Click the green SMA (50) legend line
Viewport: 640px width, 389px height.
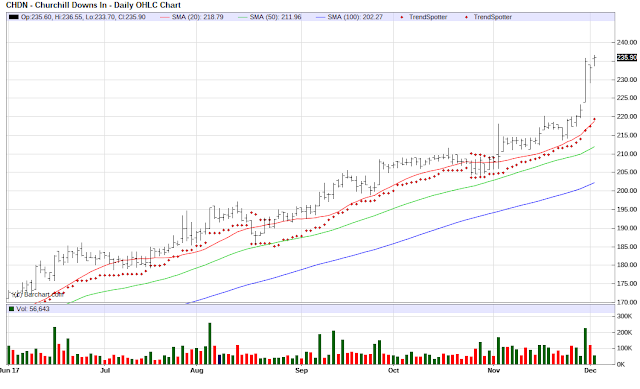click(242, 17)
